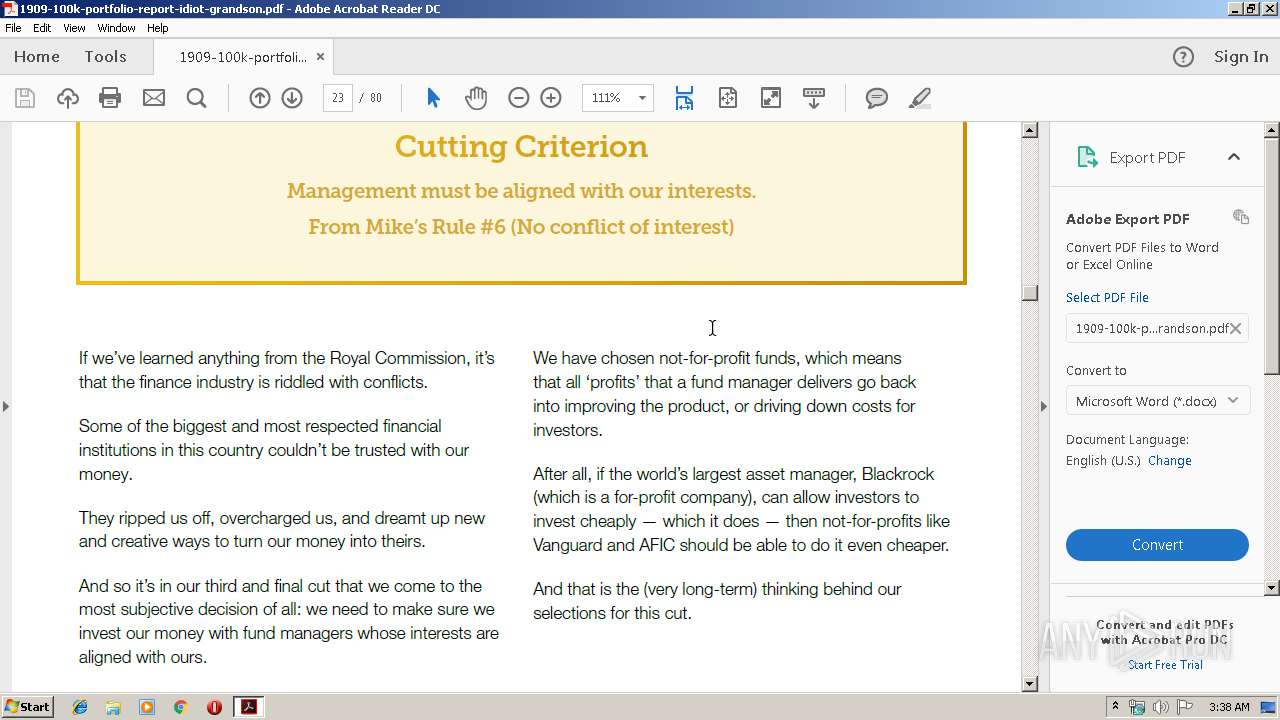Open the Window menu

pyautogui.click(x=116, y=28)
